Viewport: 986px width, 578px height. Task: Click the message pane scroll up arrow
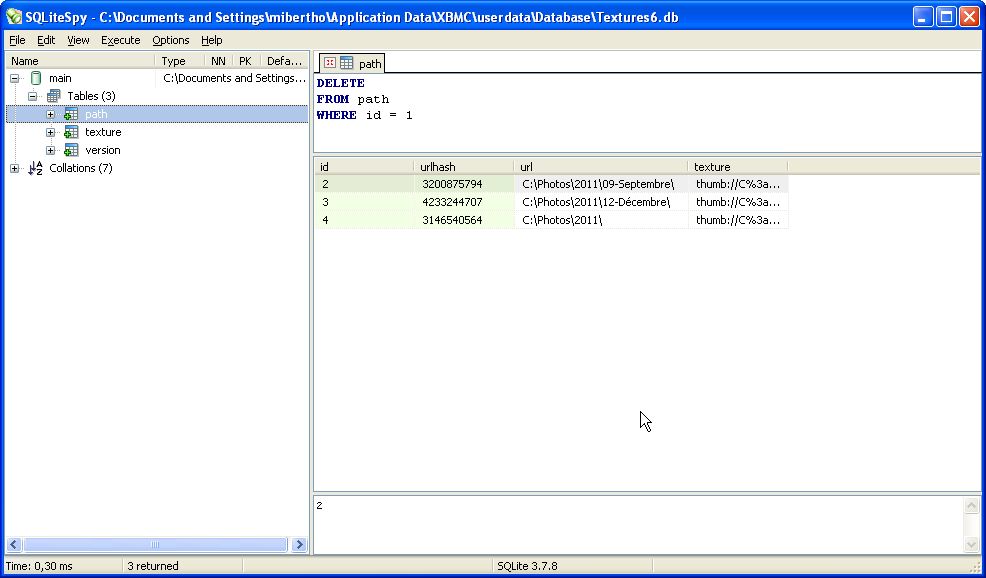[x=972, y=505]
